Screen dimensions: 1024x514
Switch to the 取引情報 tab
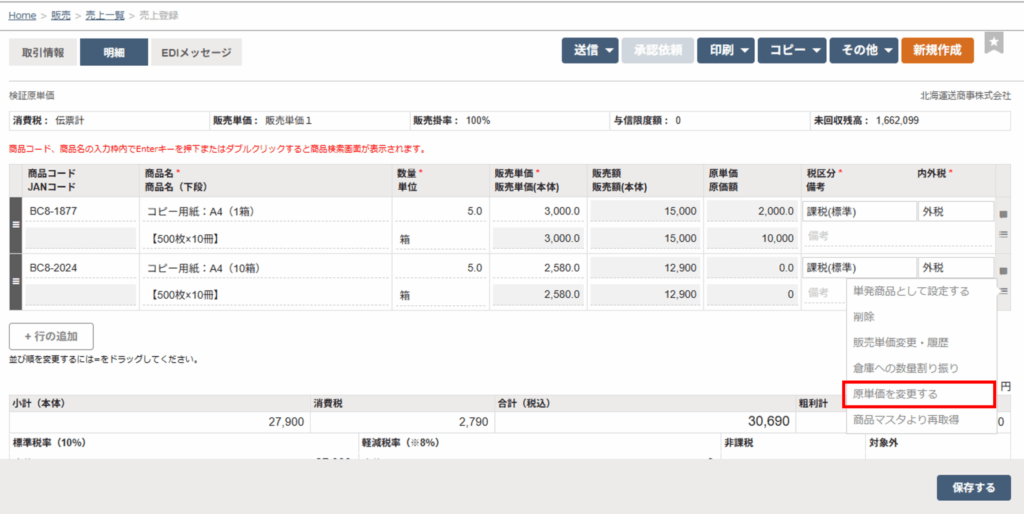pos(42,52)
